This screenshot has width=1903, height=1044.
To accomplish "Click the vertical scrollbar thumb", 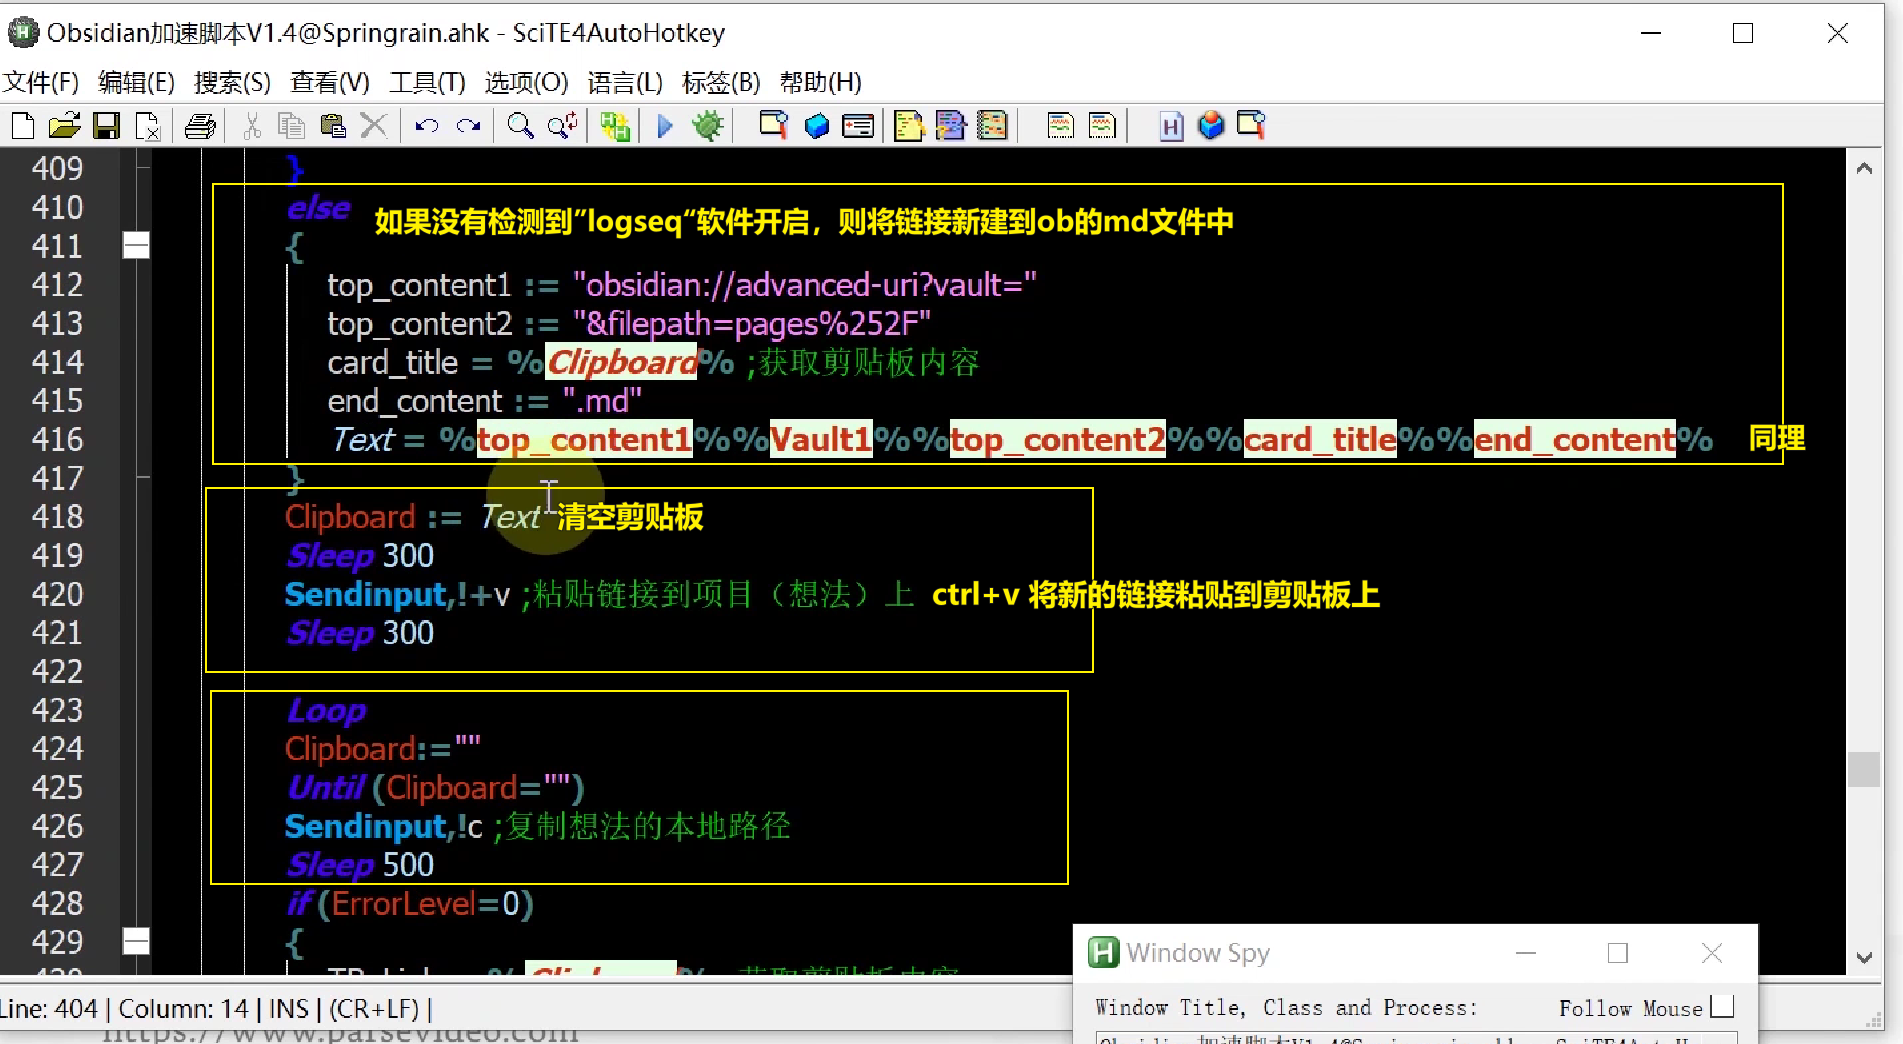I will pos(1864,769).
